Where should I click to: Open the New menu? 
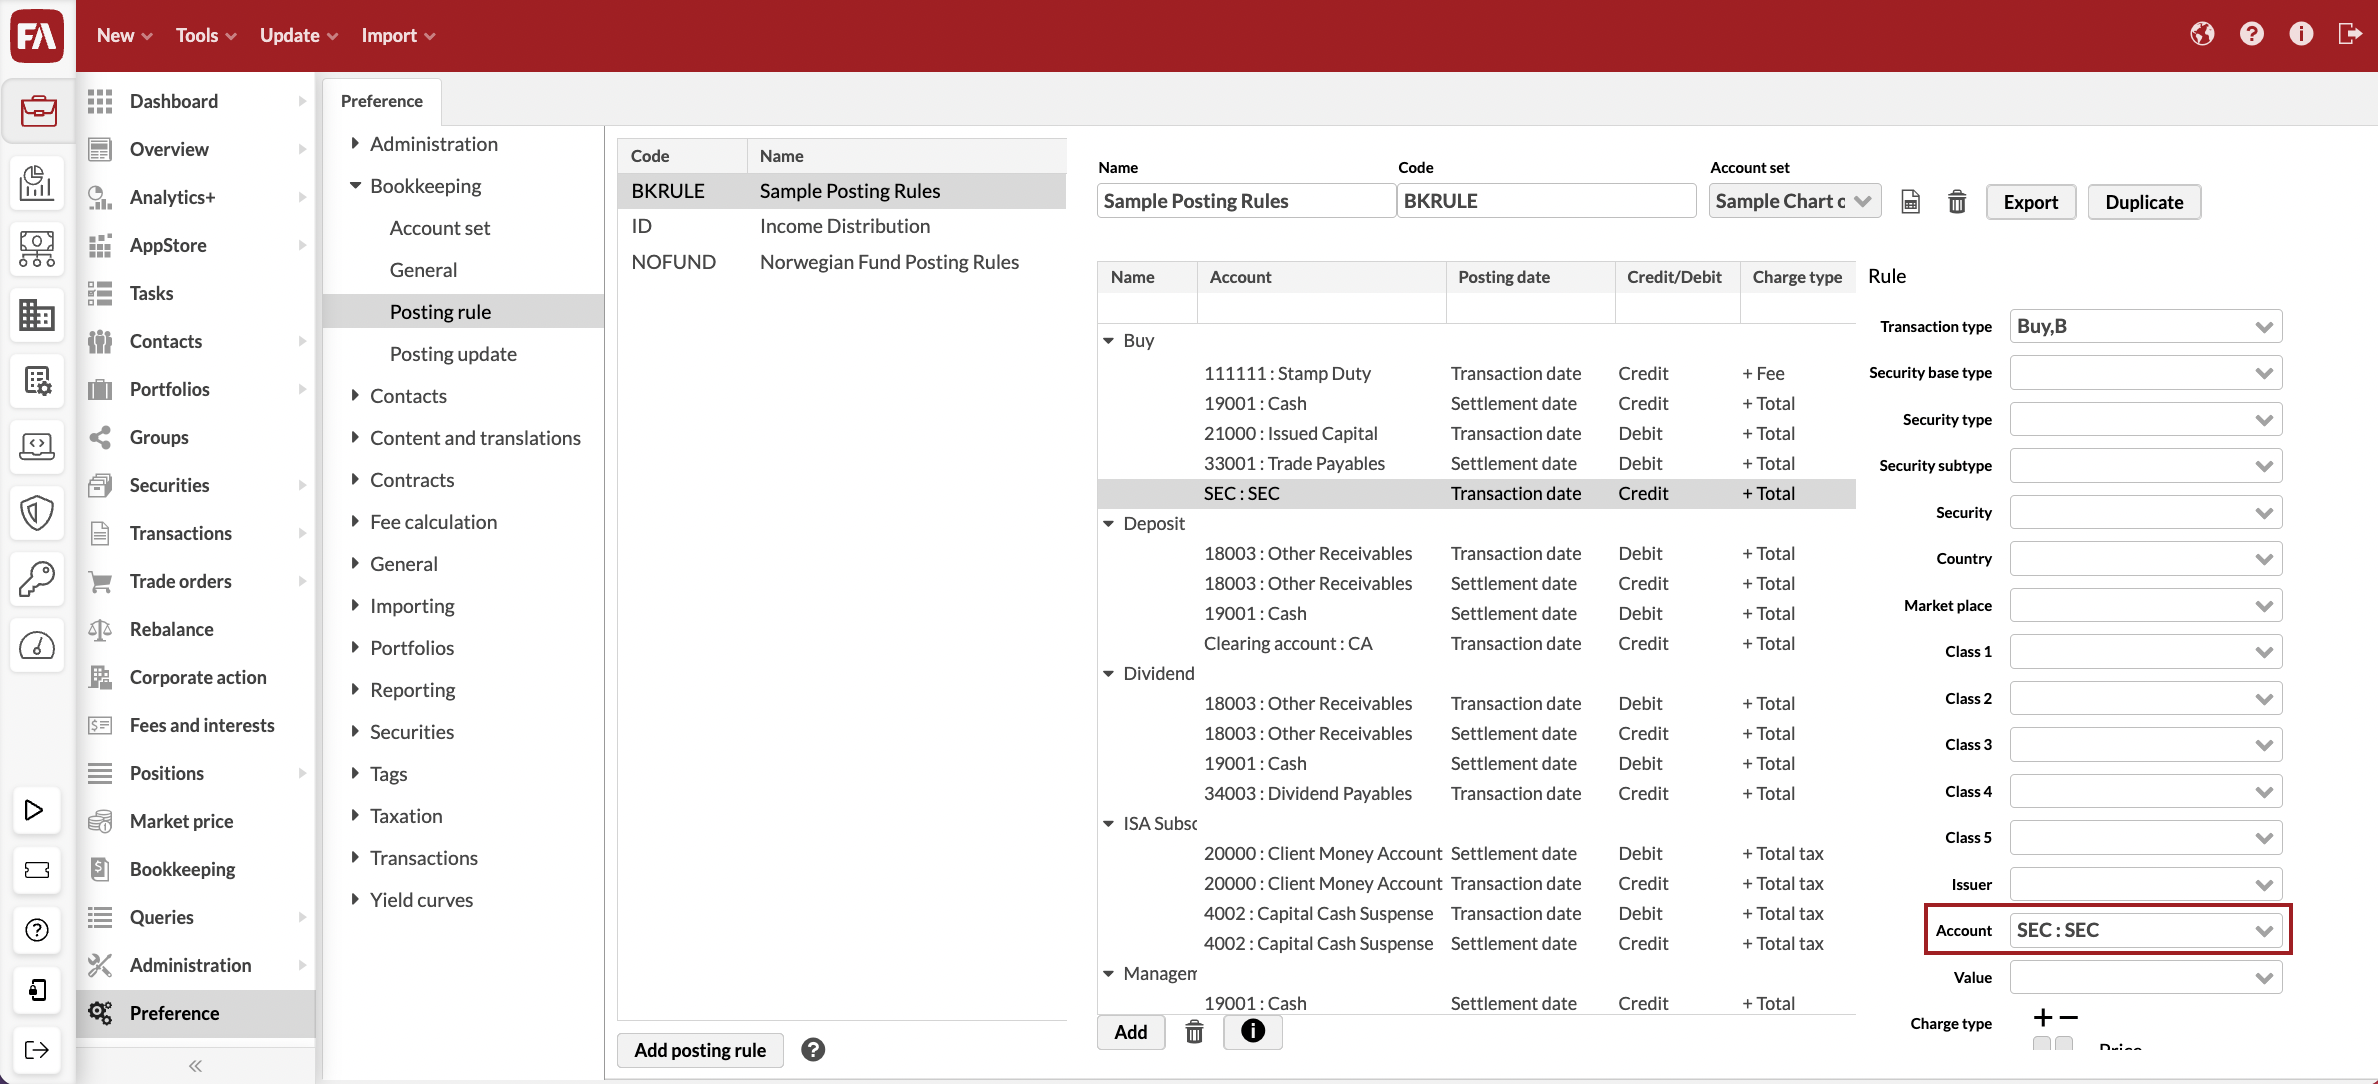click(124, 35)
